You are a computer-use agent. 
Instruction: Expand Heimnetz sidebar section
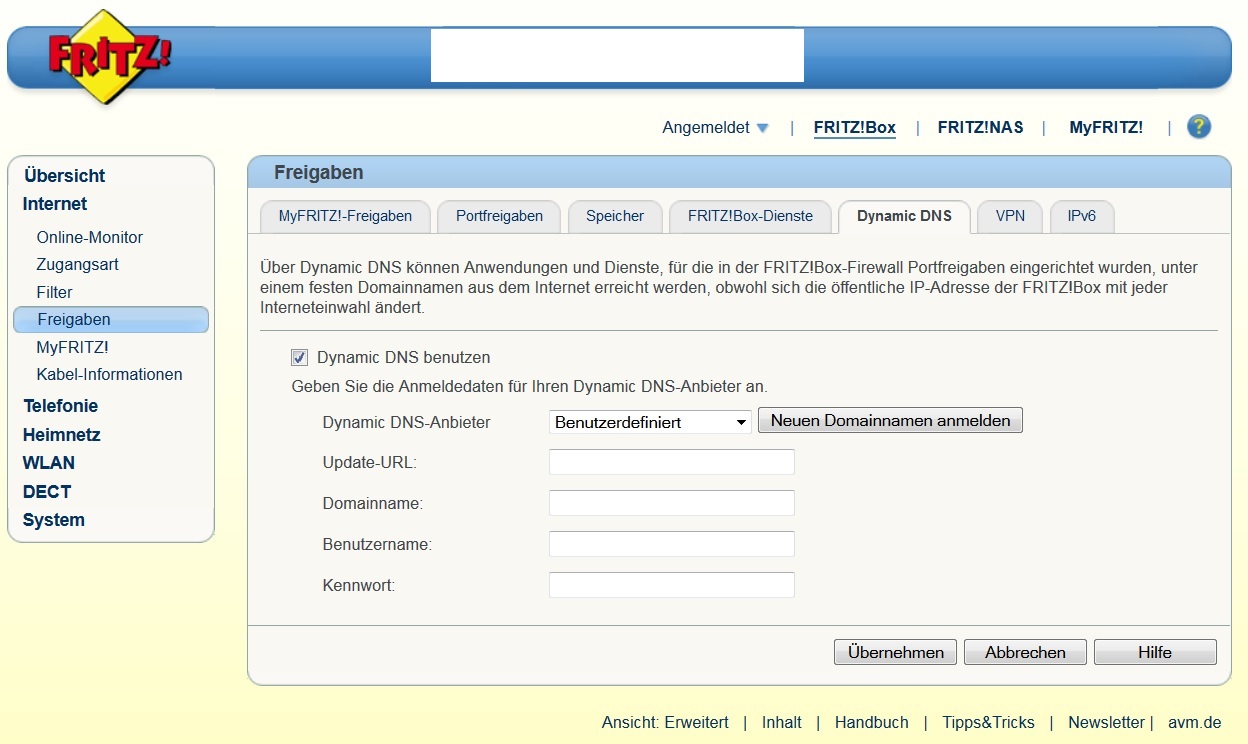62,435
